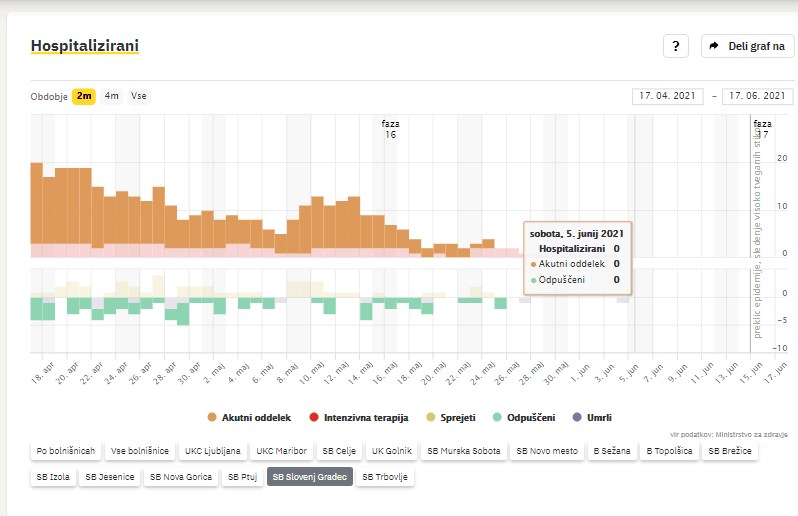Image resolution: width=798 pixels, height=516 pixels.
Task: Select the 4m period option
Action: point(111,96)
